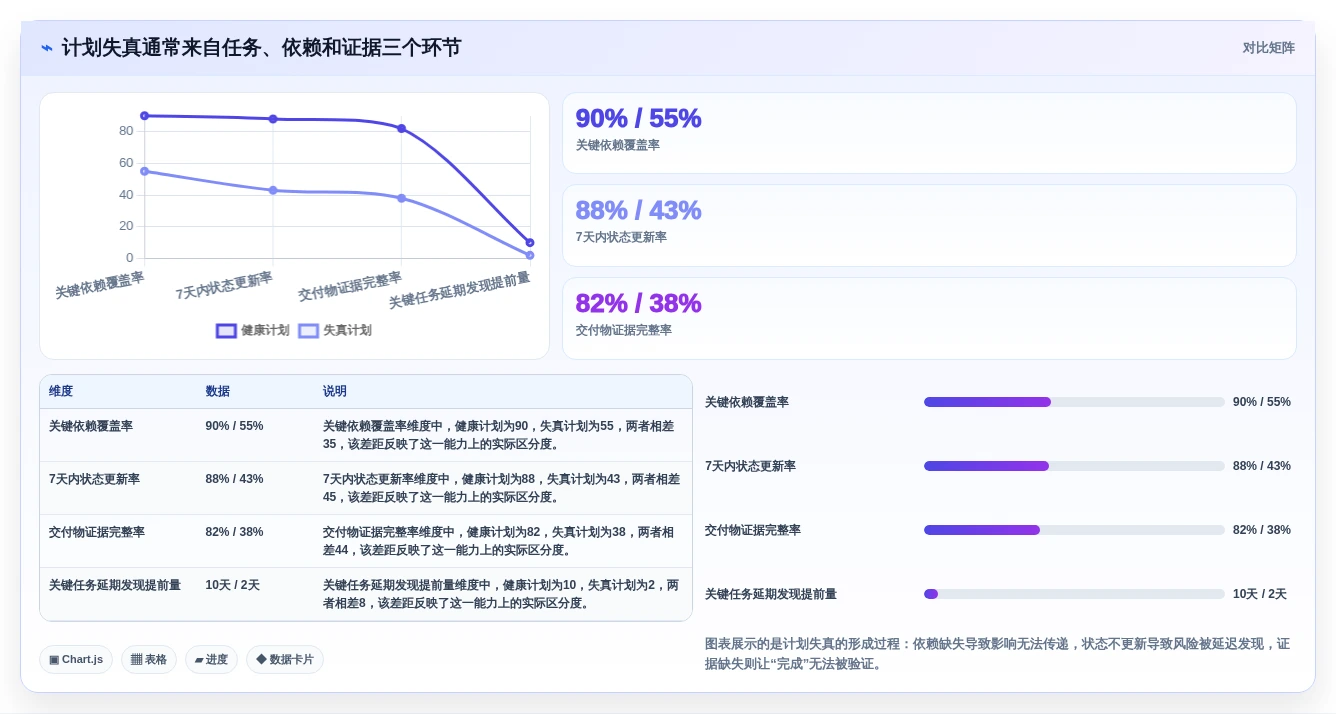1336x714 pixels.
Task: Click chart axis label 交付物证据完整率
Action: 350,287
